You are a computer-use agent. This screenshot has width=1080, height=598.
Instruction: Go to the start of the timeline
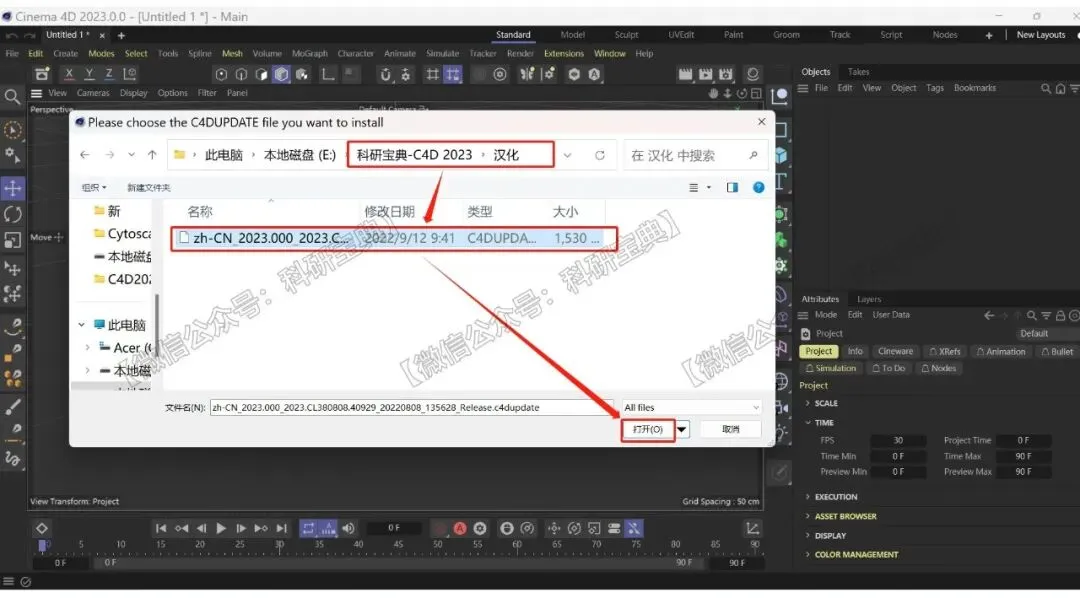point(161,528)
